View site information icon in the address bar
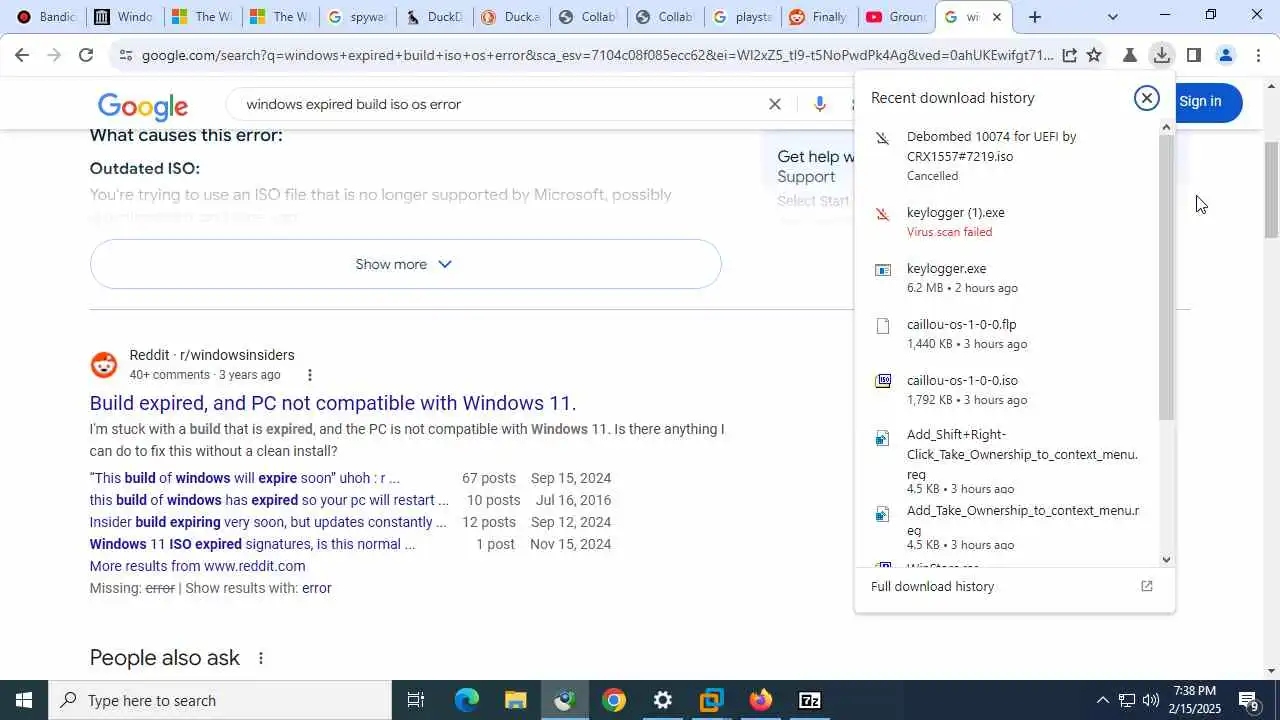The height and width of the screenshot is (720, 1280). click(125, 56)
